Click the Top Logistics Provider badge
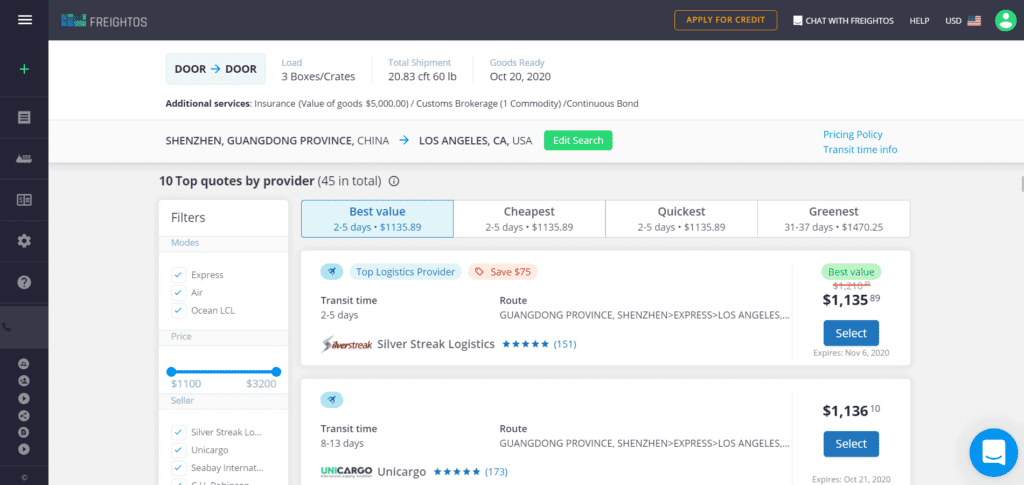The height and width of the screenshot is (485, 1024). click(x=406, y=272)
